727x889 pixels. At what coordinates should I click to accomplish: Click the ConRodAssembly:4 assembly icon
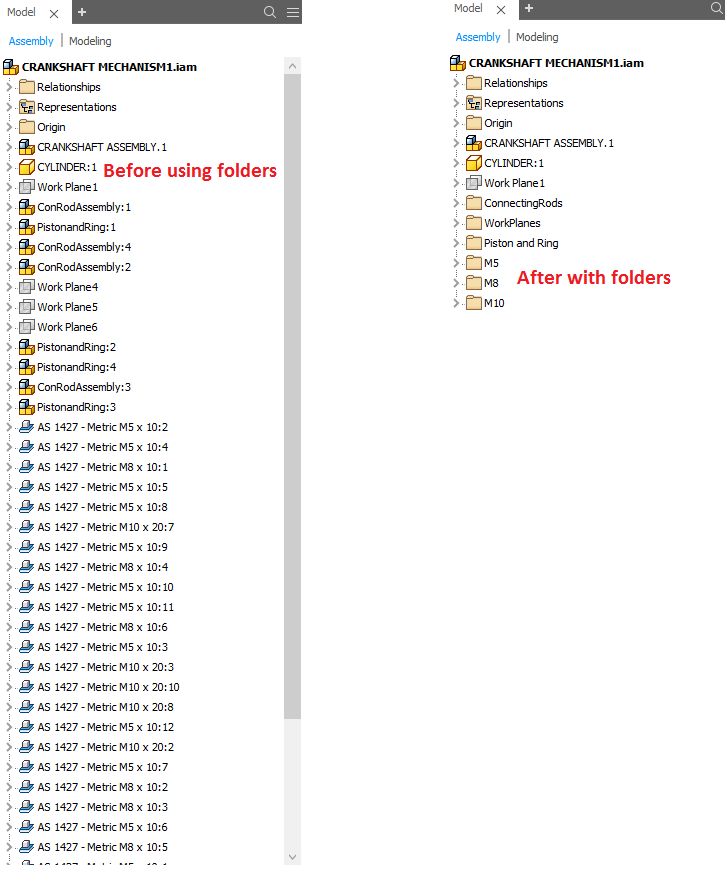[x=27, y=247]
